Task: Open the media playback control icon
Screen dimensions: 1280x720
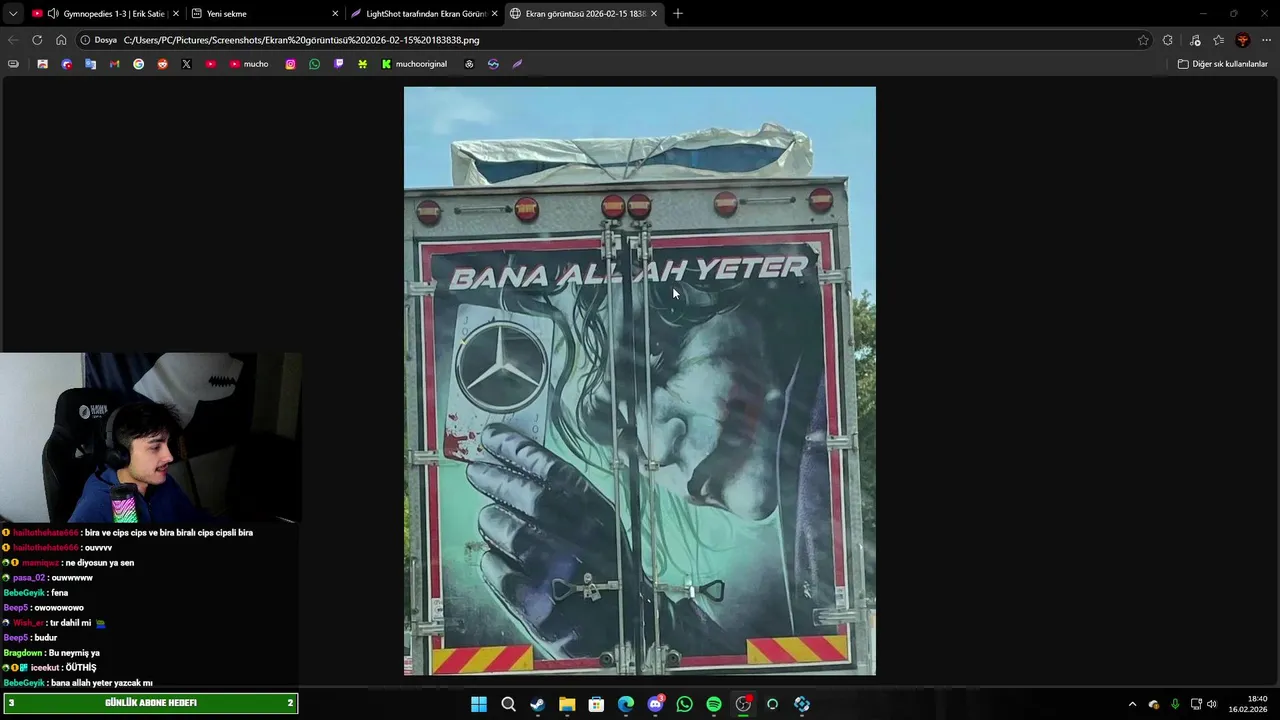Action: click(x=1195, y=40)
